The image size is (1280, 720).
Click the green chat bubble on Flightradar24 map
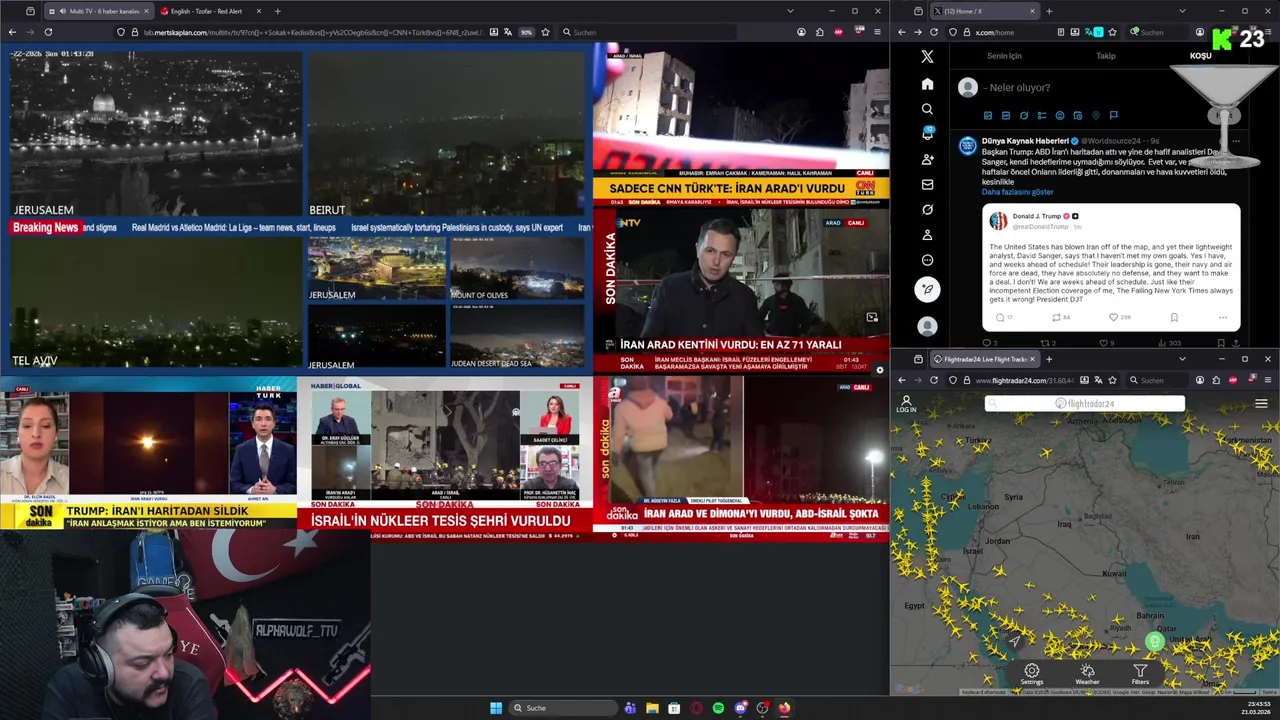1154,641
